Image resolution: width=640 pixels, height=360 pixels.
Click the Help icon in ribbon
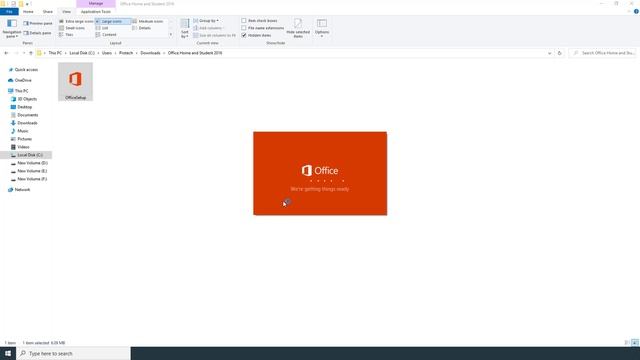tap(636, 11)
